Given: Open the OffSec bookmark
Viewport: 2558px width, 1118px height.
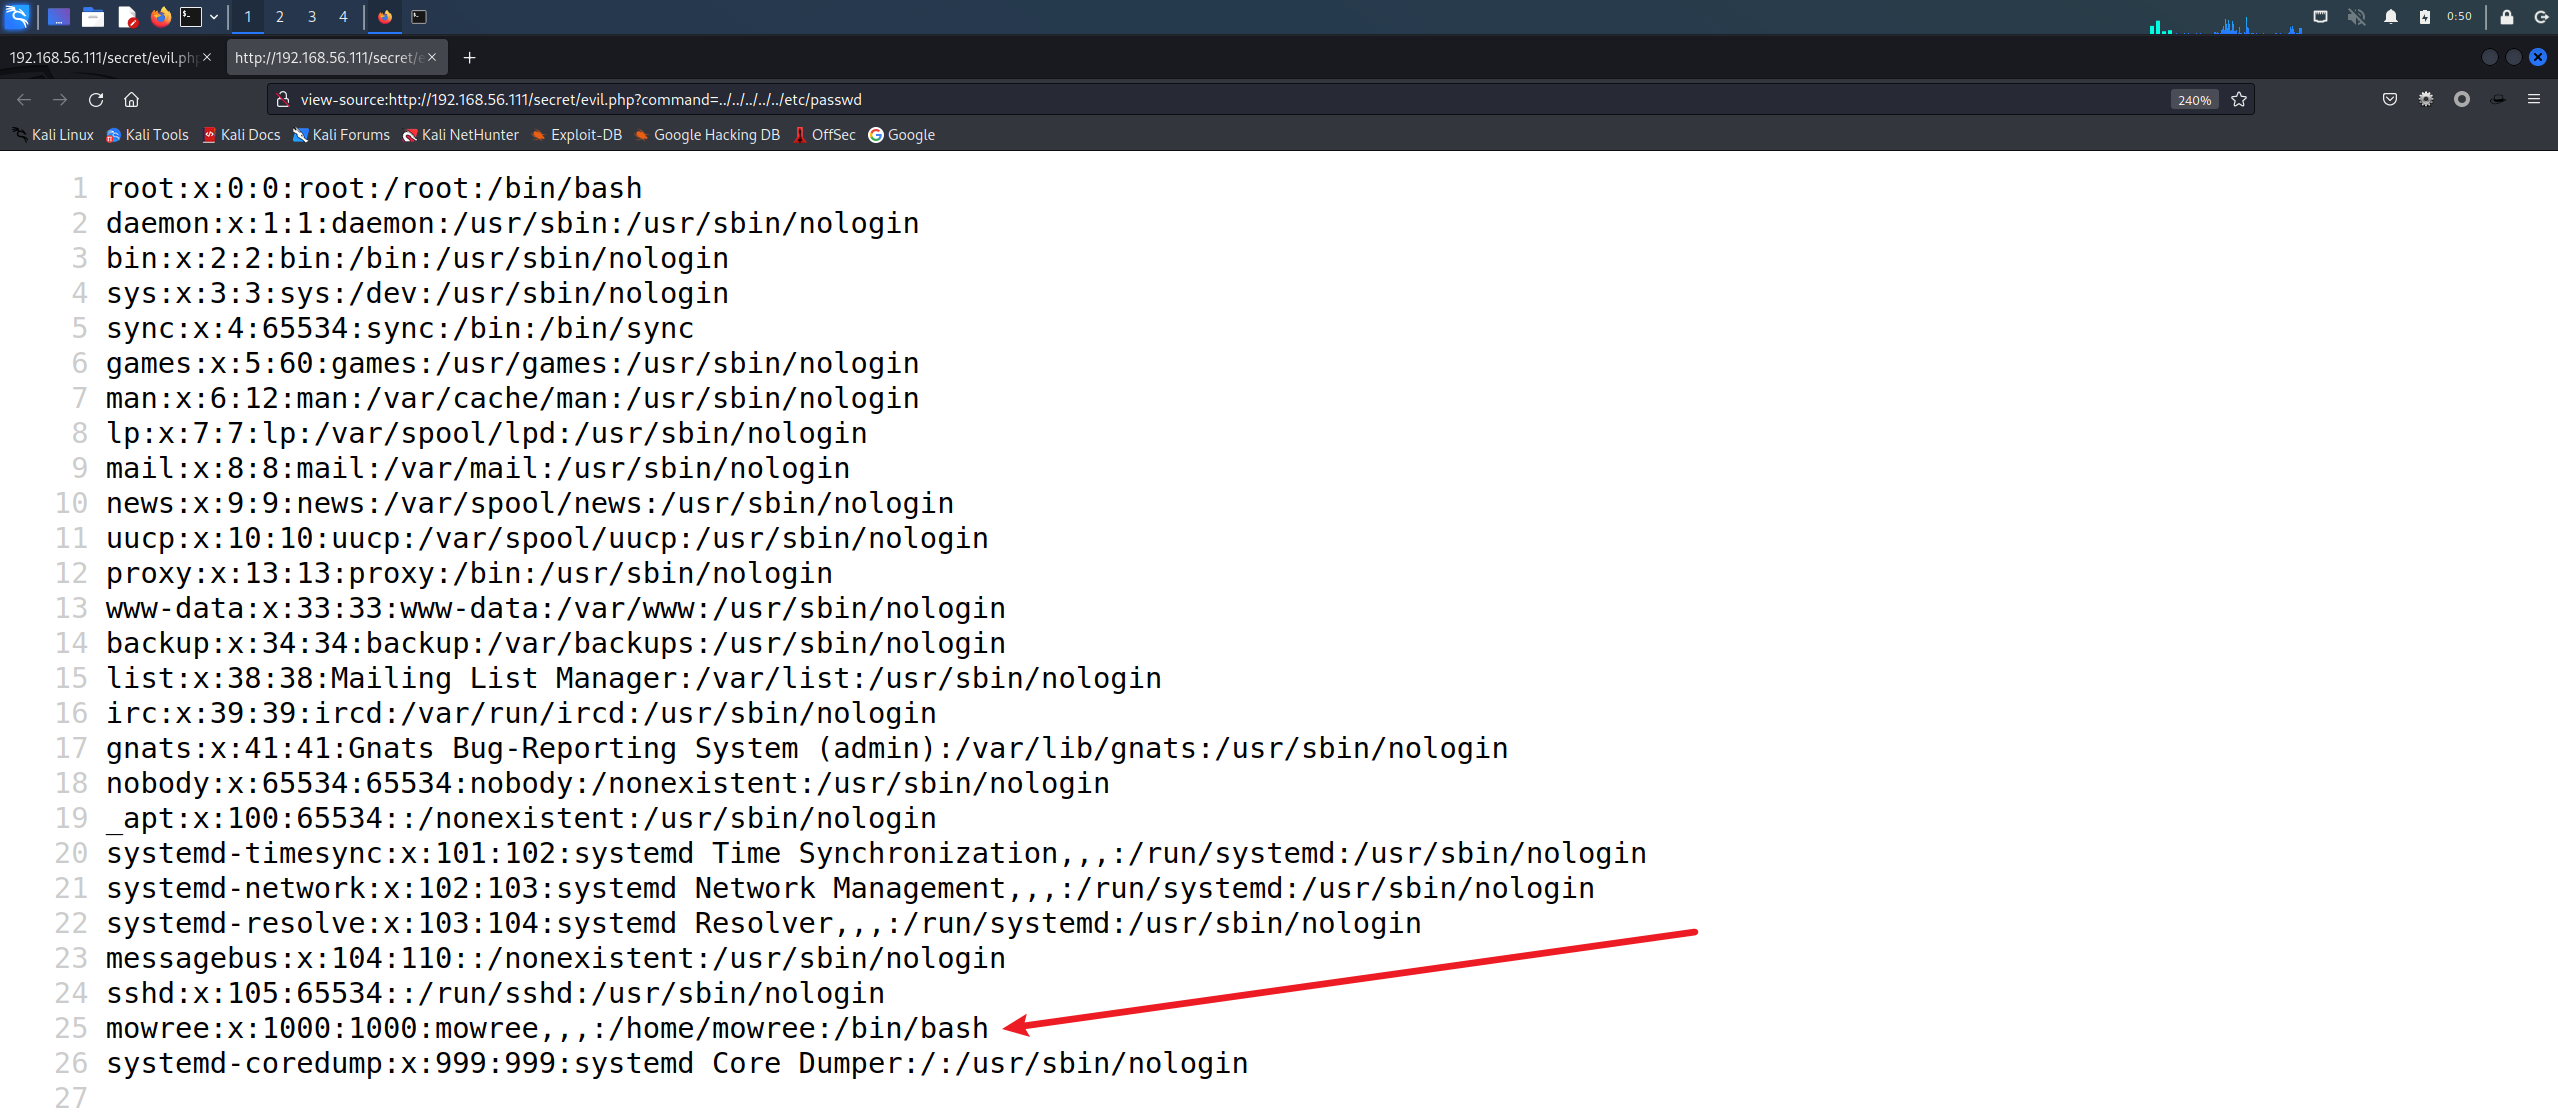Looking at the screenshot, I should tap(824, 134).
